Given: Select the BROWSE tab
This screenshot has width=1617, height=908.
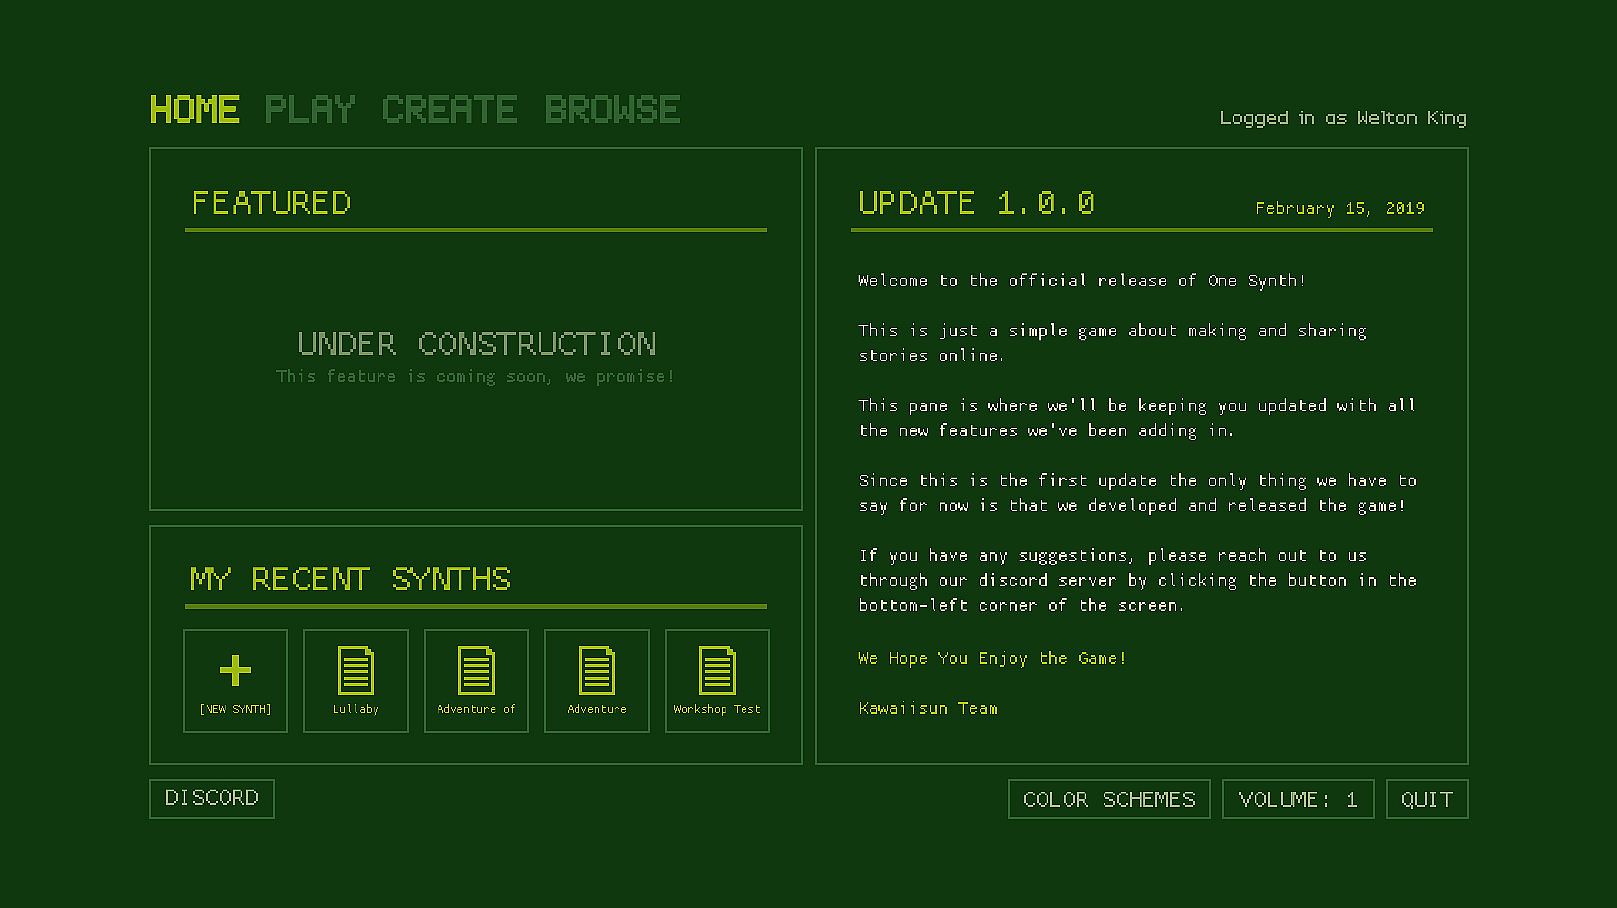Looking at the screenshot, I should click(613, 109).
